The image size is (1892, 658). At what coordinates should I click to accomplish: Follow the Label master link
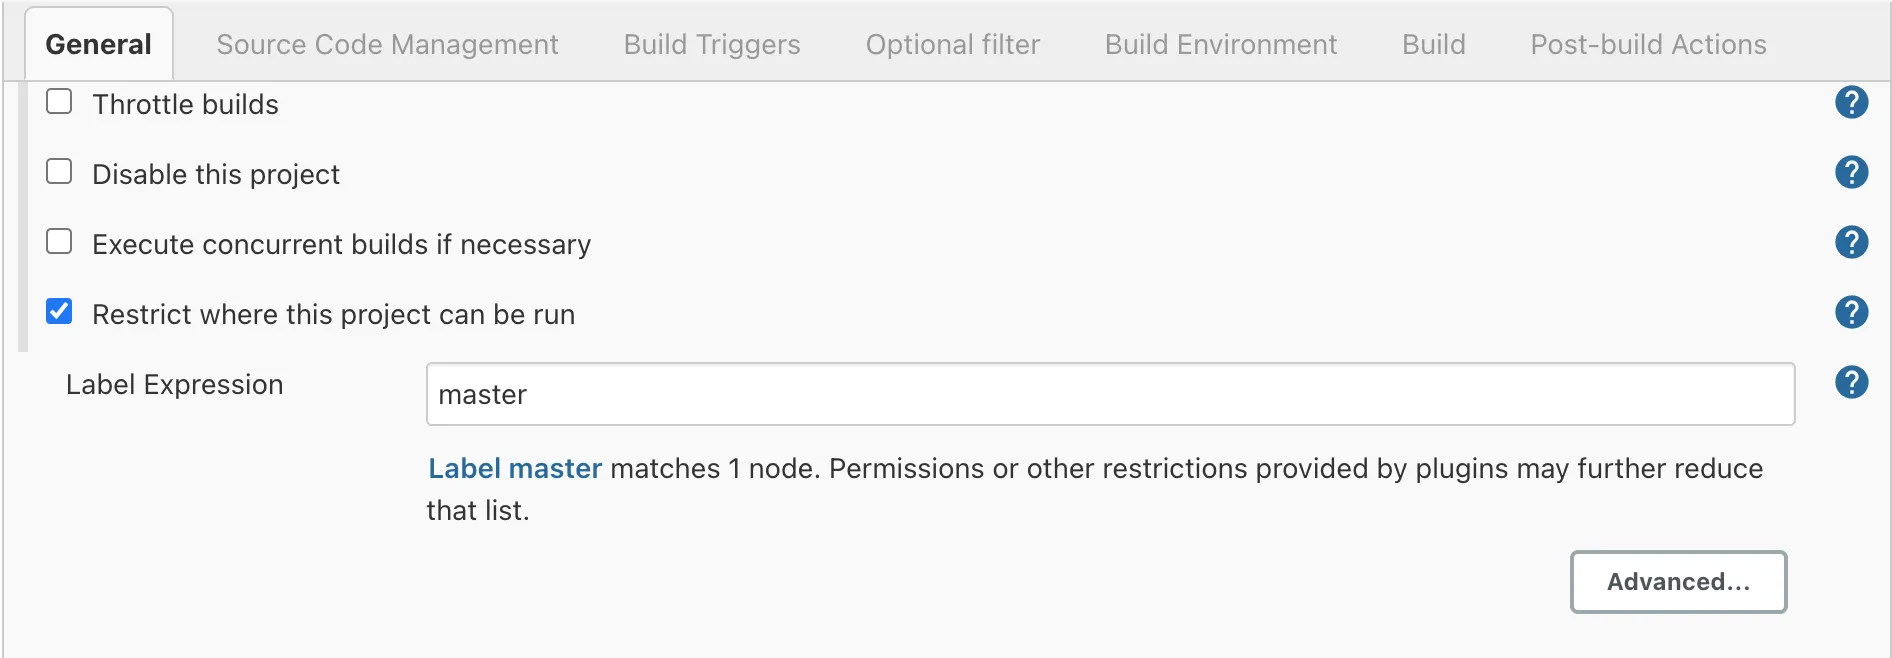tap(515, 469)
